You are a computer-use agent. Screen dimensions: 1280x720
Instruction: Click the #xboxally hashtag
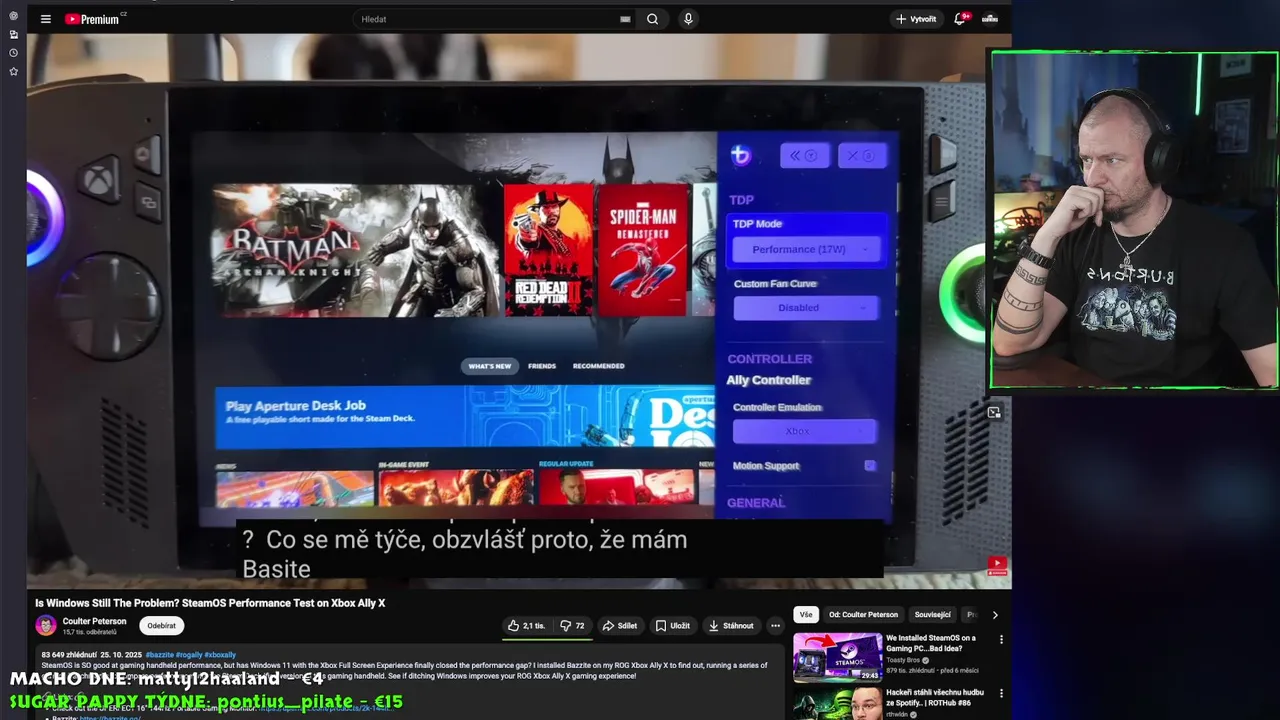(220, 655)
